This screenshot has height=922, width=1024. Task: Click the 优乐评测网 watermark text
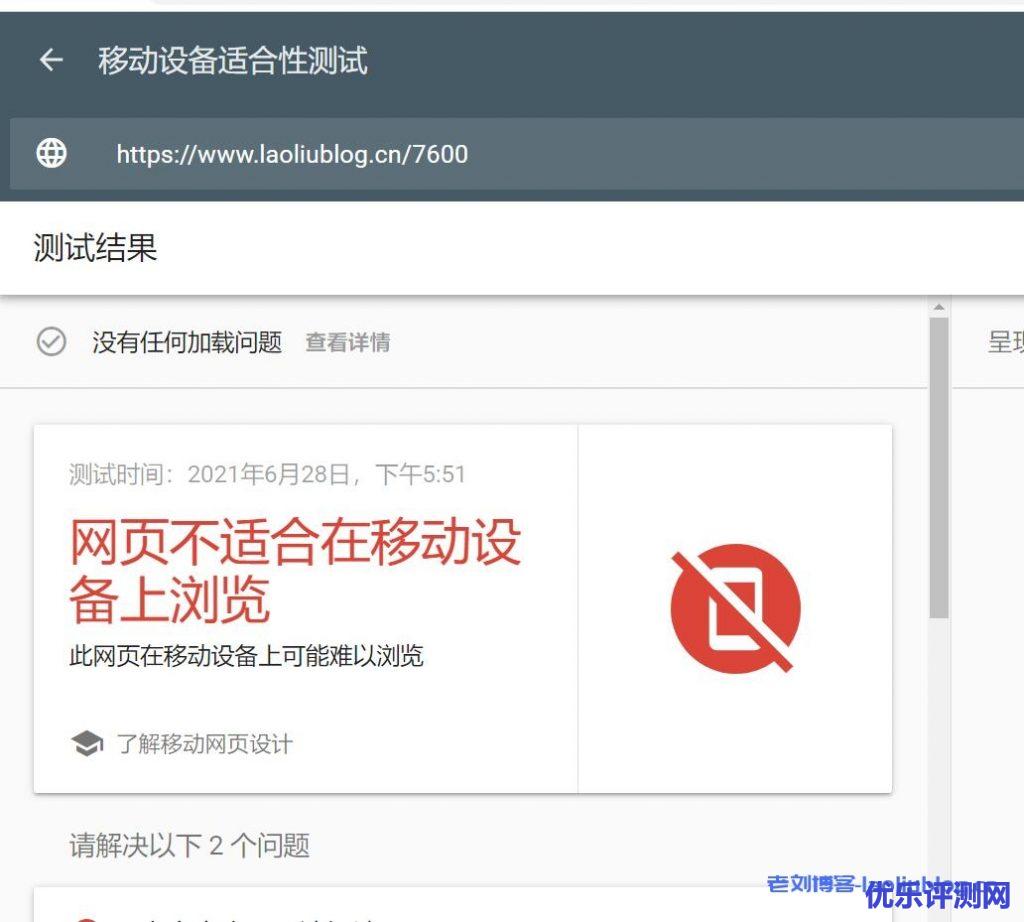click(938, 895)
